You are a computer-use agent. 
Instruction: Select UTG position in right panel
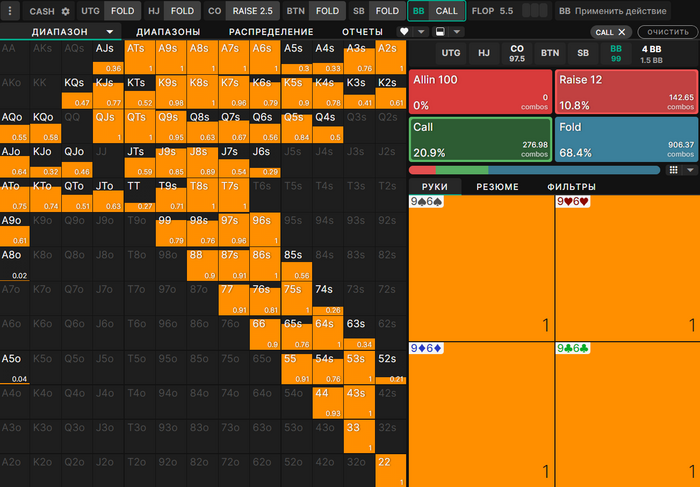pyautogui.click(x=451, y=53)
